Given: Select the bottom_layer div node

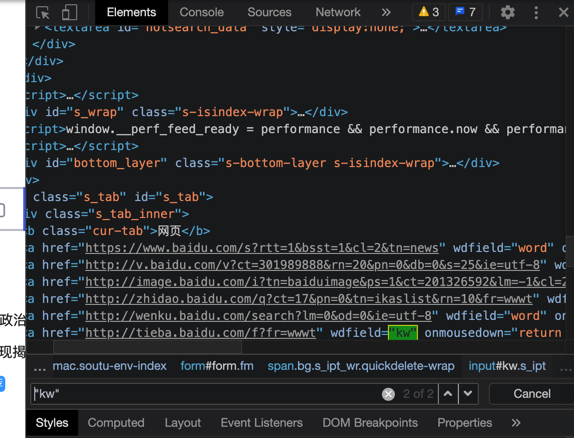Looking at the screenshot, I should point(262,163).
